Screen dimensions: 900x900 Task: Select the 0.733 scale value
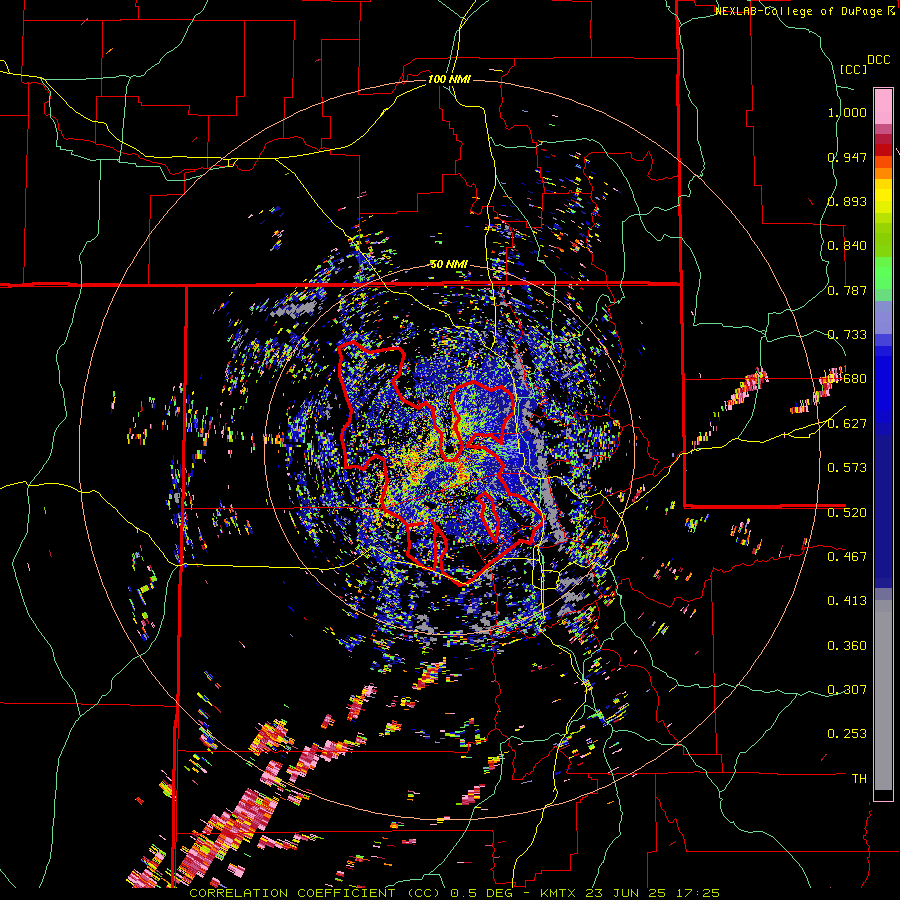(x=847, y=335)
